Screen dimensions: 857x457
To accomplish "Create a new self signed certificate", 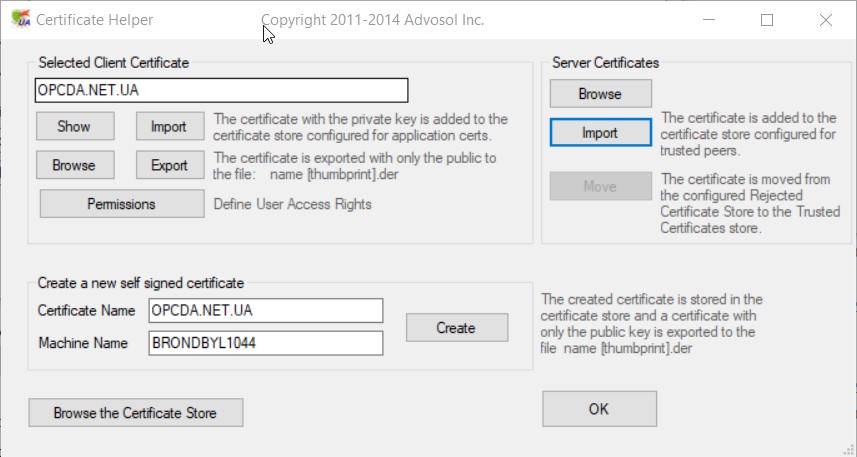I will [456, 328].
